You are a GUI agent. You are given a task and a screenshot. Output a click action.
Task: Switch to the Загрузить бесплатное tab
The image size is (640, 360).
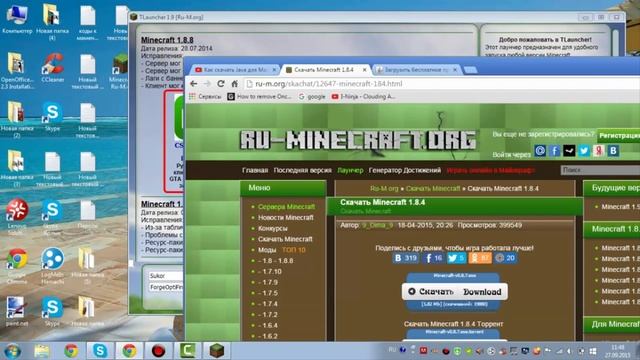tap(416, 70)
